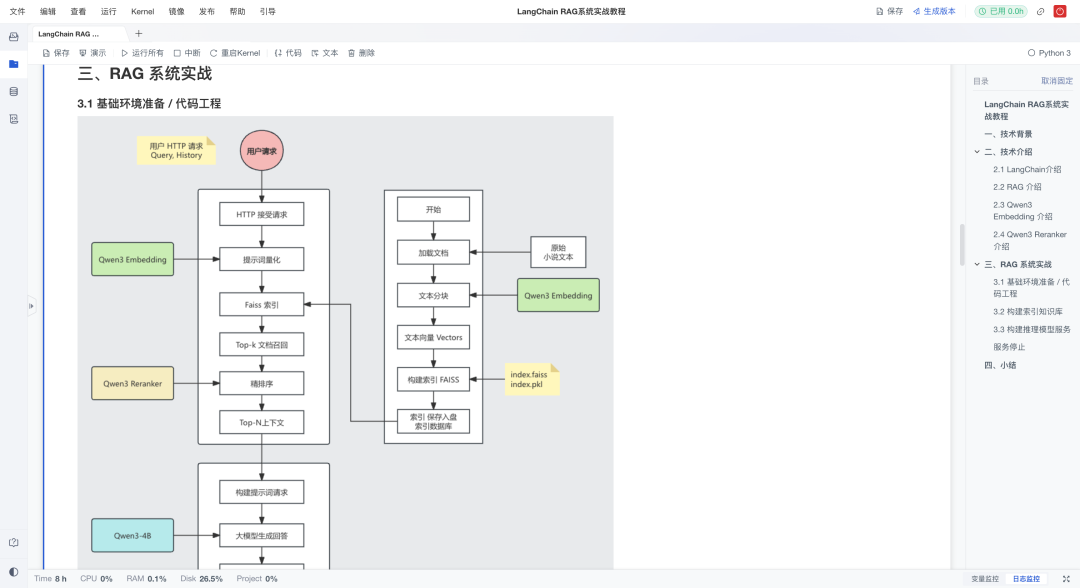Restart the kernel with 重启Kernel
The height and width of the screenshot is (588, 1080).
click(x=235, y=53)
